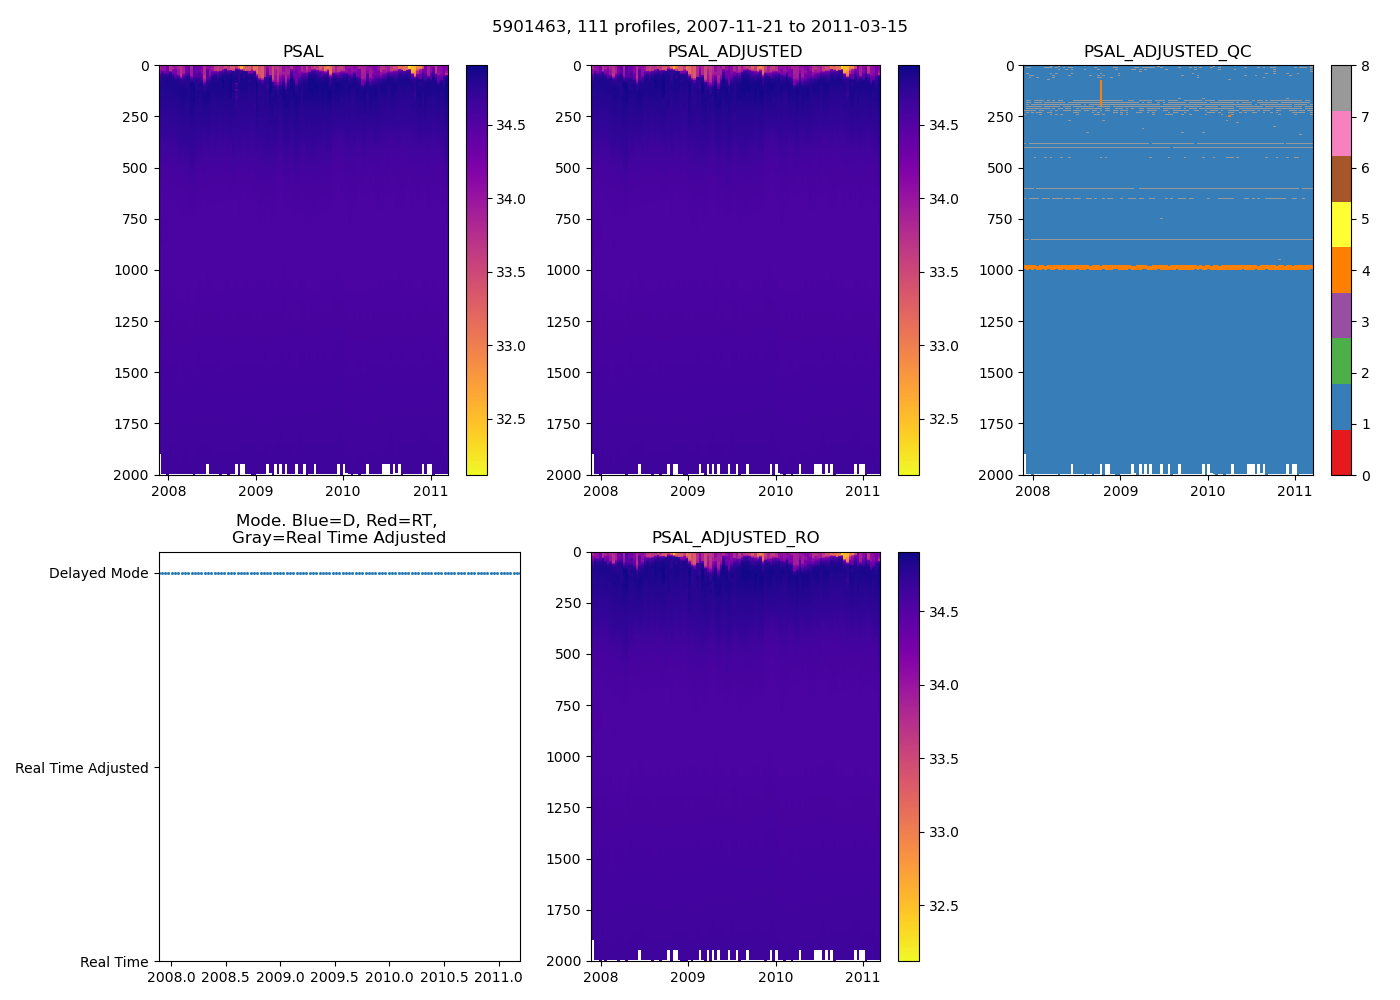Click the PSAL_ADJUSTED_QC plot title

[1167, 52]
